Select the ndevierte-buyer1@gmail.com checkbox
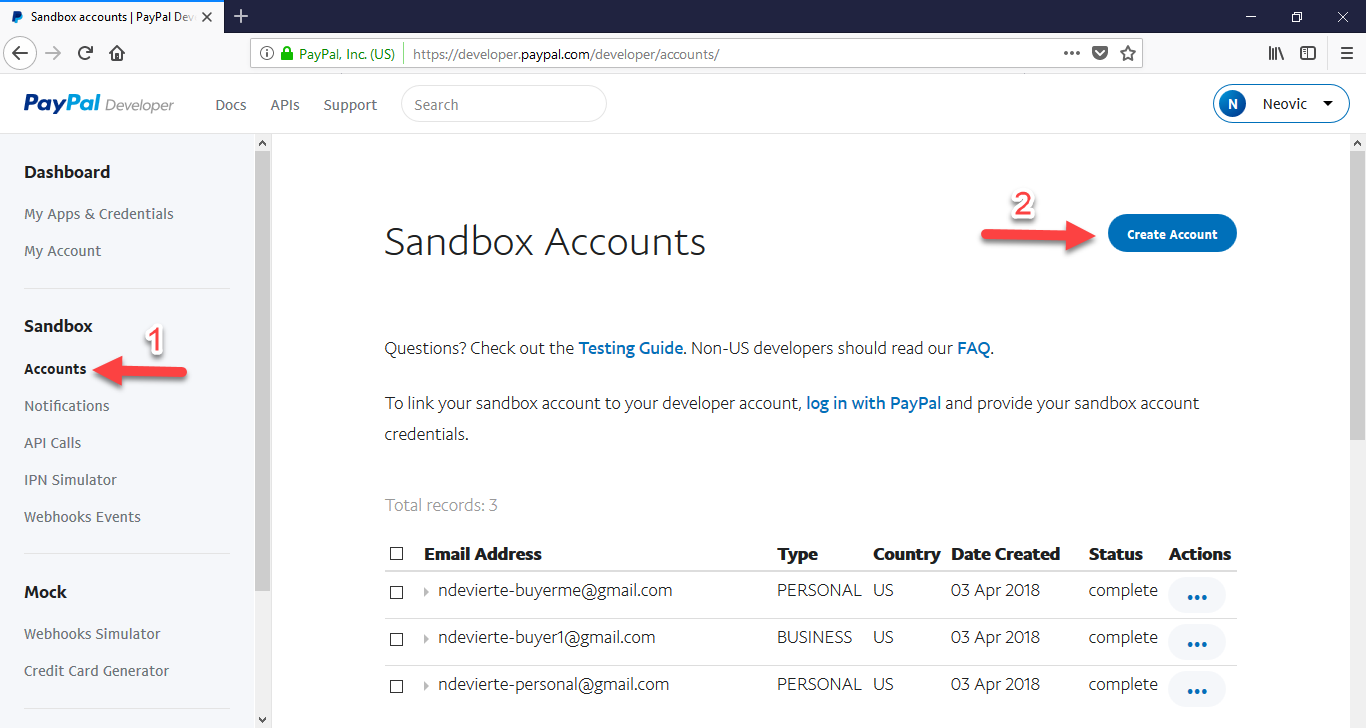The image size is (1366, 728). coord(397,639)
